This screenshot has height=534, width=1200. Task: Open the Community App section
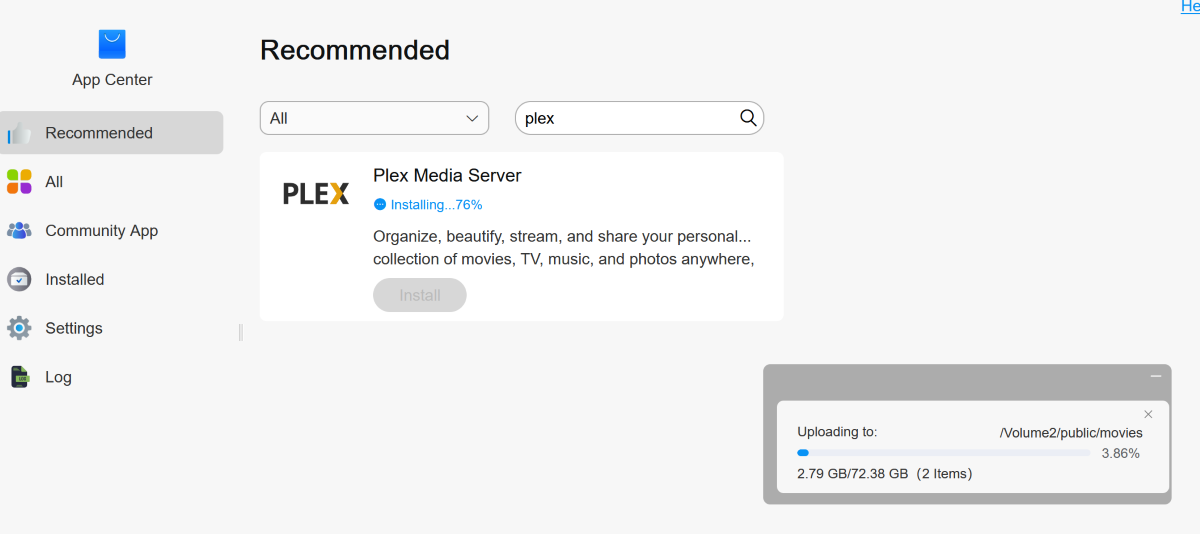(101, 231)
